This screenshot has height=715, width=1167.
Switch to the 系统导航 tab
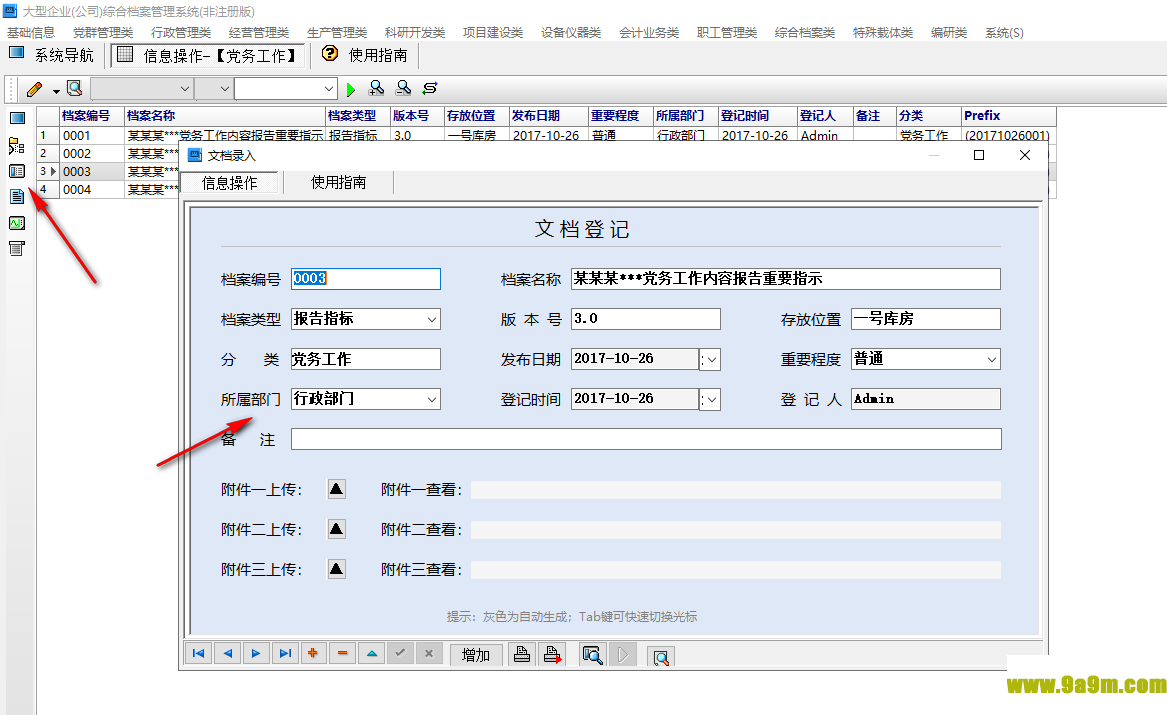pos(52,55)
